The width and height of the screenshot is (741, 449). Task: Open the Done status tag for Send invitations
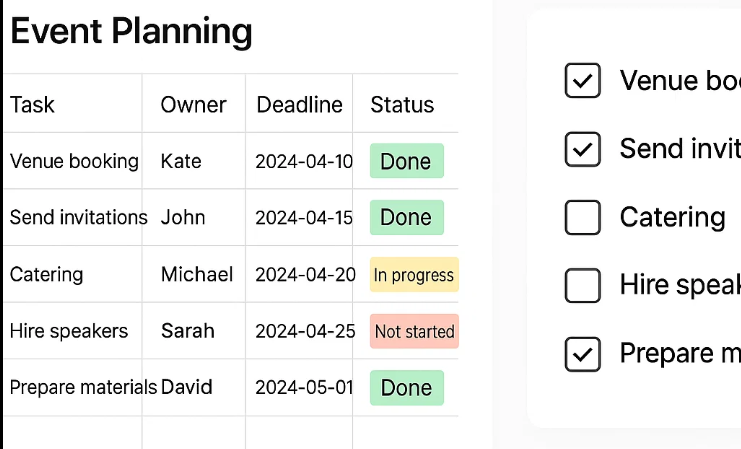point(406,217)
